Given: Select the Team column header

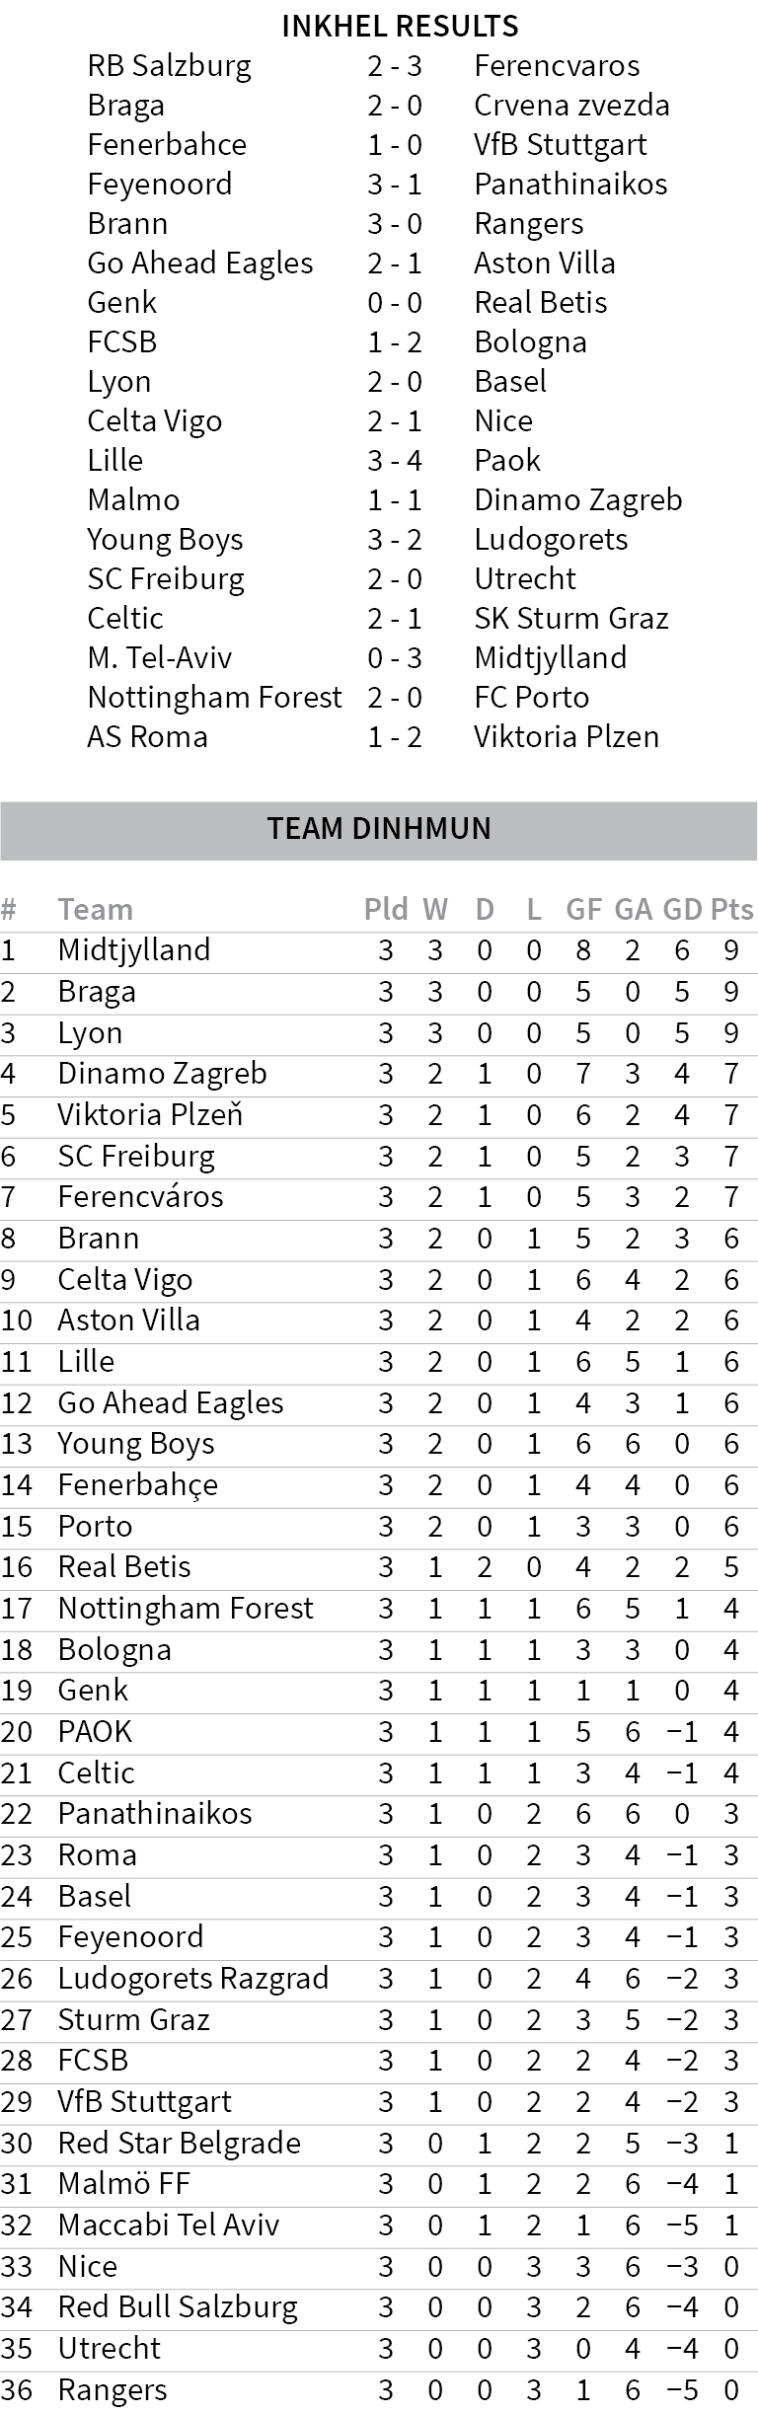Looking at the screenshot, I should [x=95, y=909].
